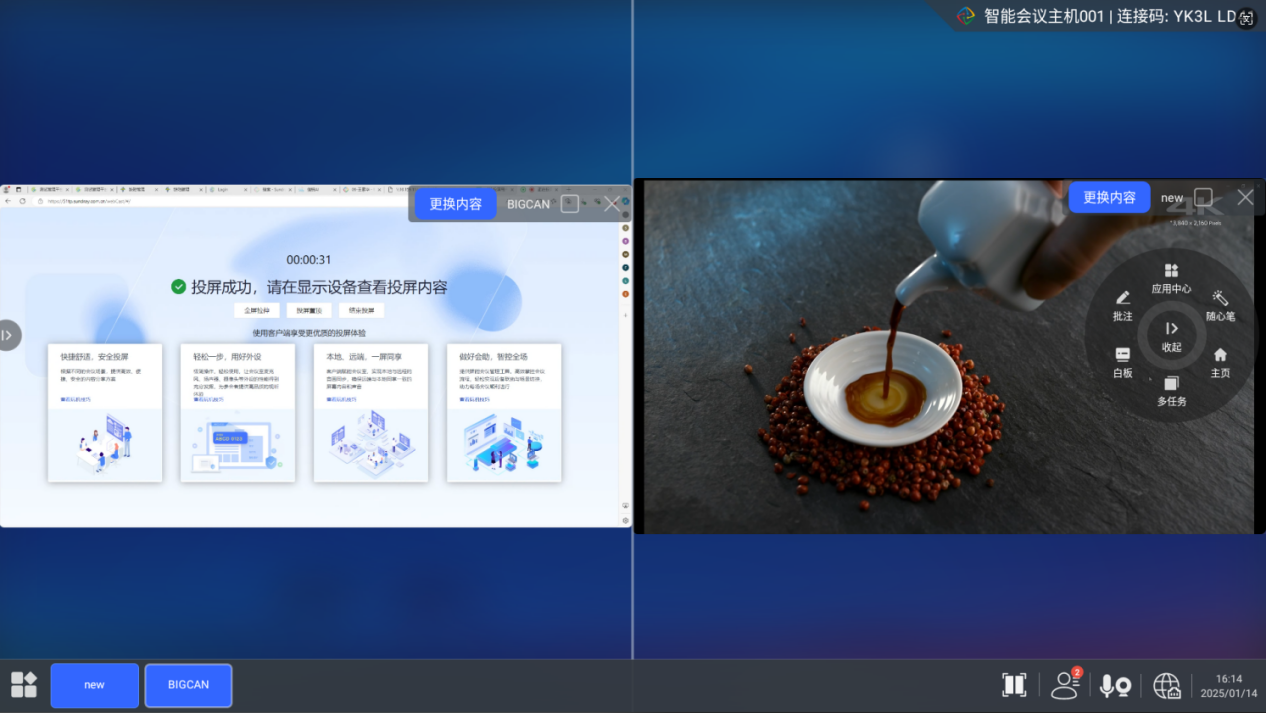Click 更换内容 on the BIGCAN window
This screenshot has width=1266, height=713.
(456, 204)
